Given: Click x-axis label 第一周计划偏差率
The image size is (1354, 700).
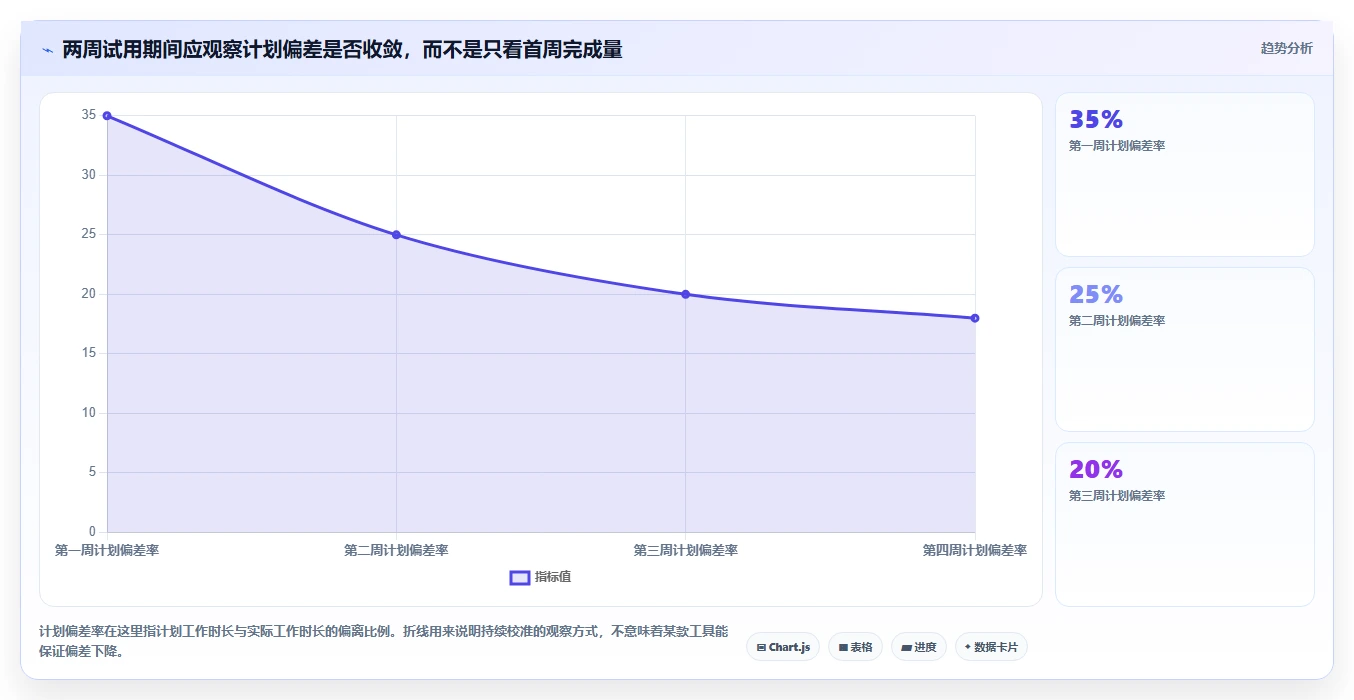Looking at the screenshot, I should (x=107, y=550).
